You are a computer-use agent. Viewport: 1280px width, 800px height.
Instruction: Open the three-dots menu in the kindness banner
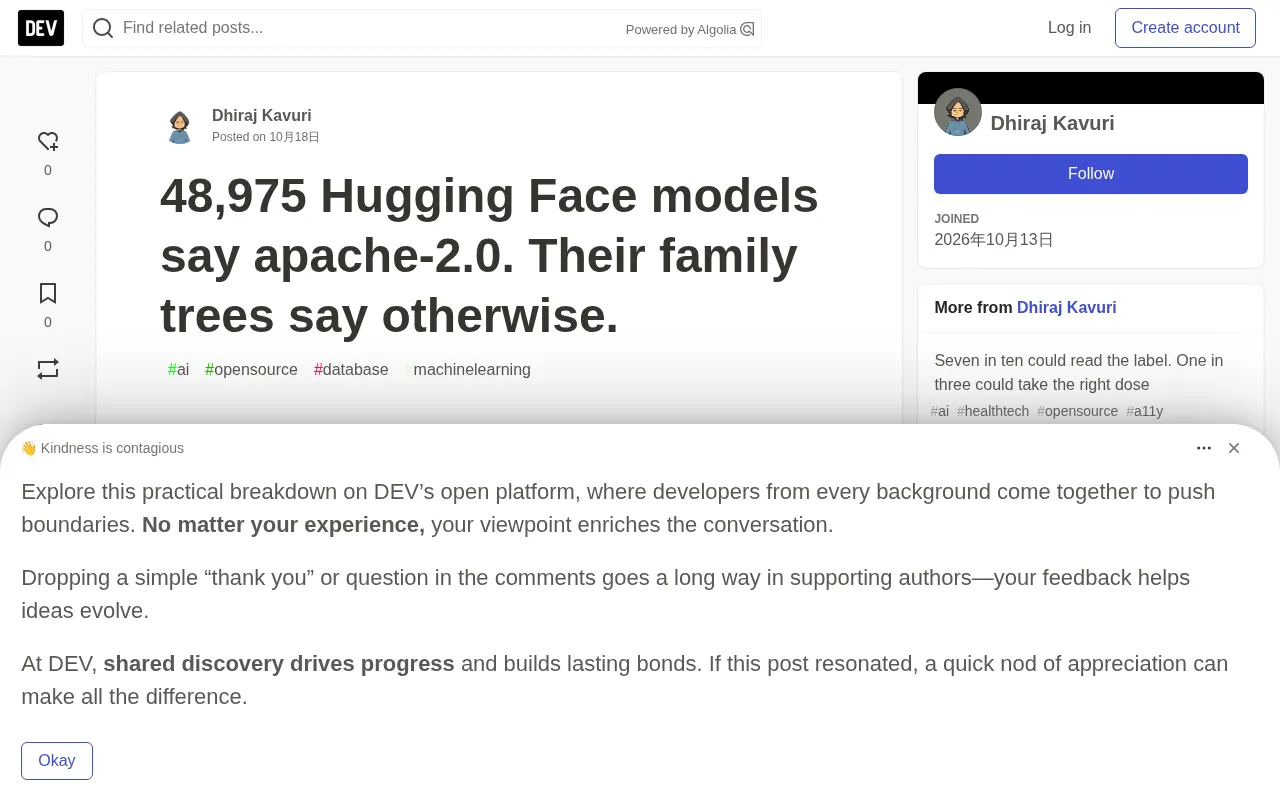point(1204,448)
